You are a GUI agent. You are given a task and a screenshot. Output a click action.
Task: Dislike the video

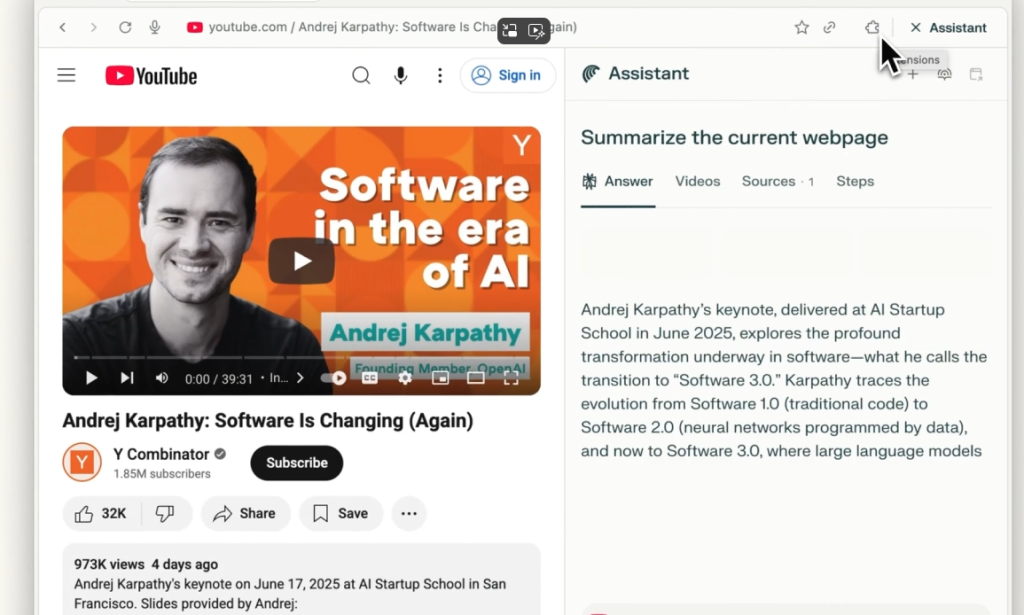[166, 514]
